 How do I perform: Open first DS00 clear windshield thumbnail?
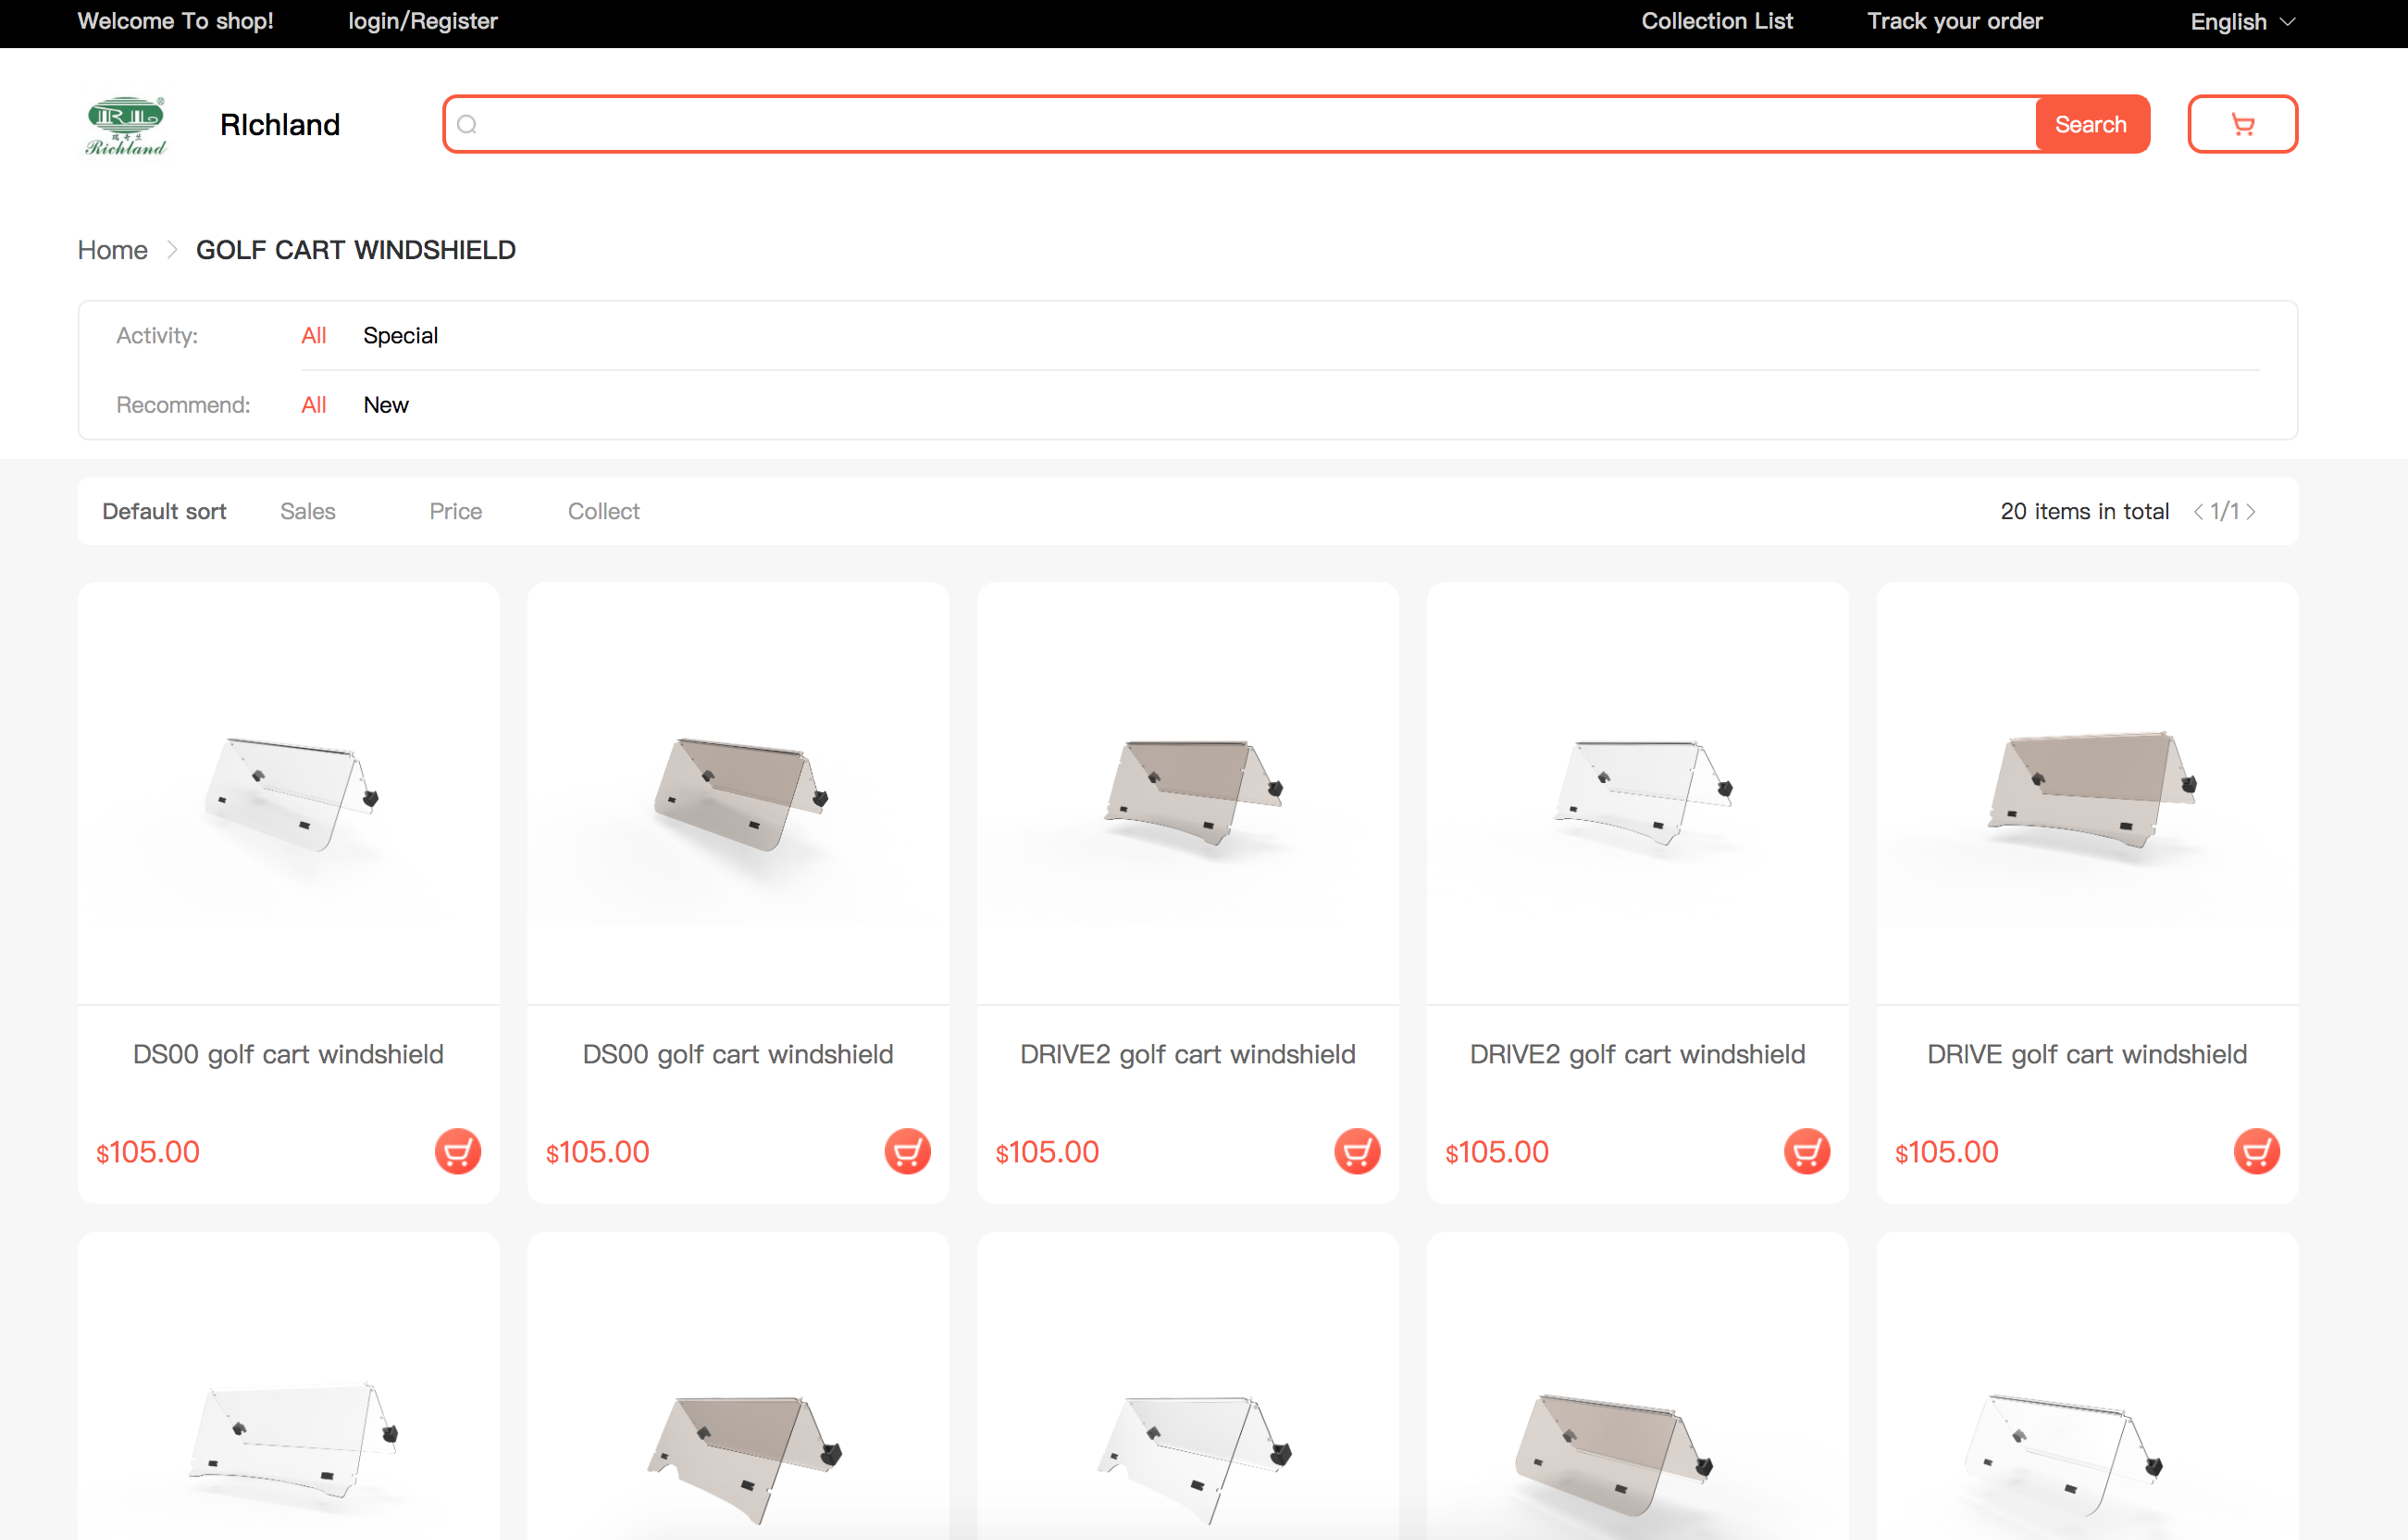289,793
